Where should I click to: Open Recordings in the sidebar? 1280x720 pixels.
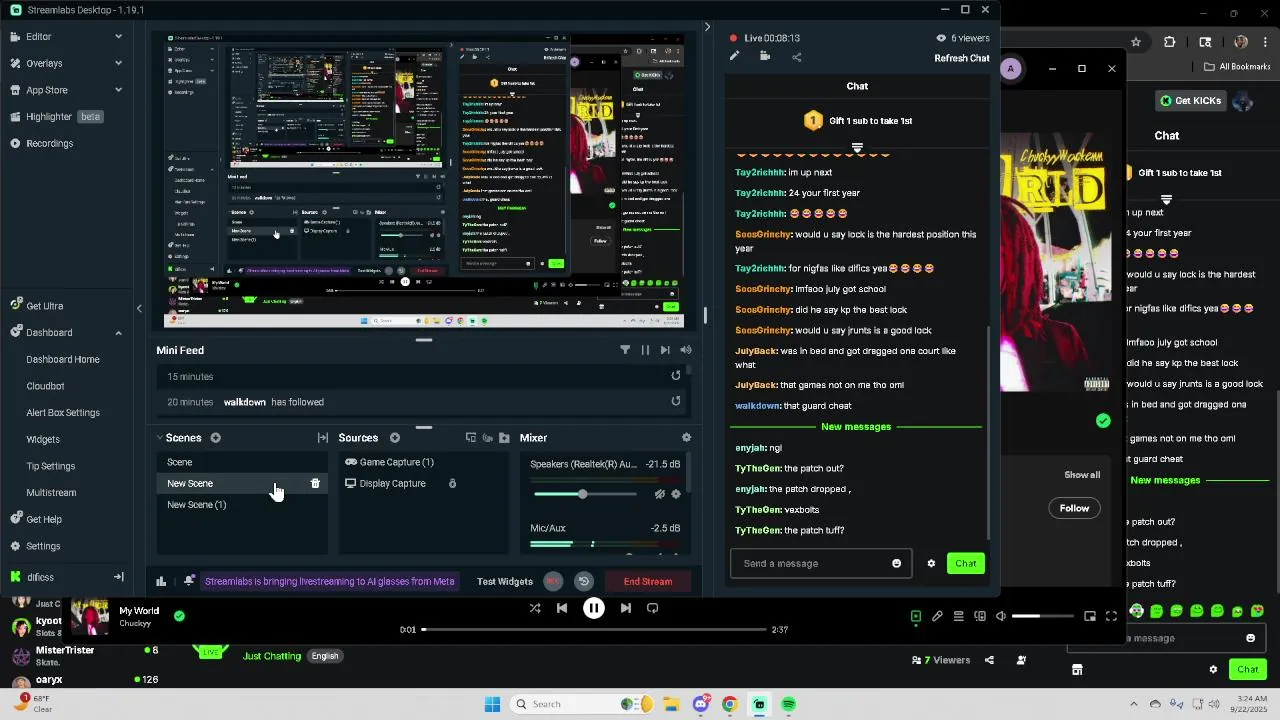tap(49, 143)
